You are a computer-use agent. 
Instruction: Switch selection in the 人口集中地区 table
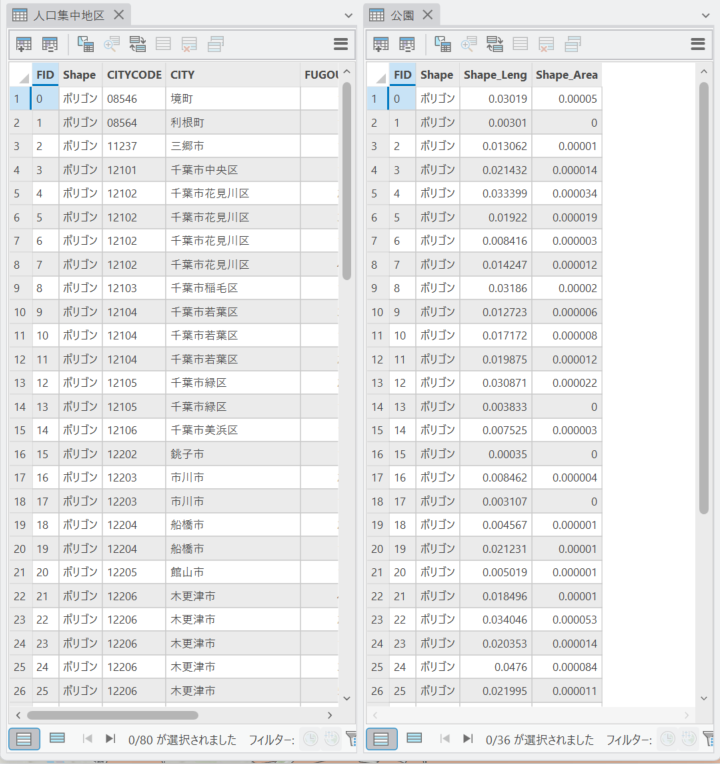(137, 44)
